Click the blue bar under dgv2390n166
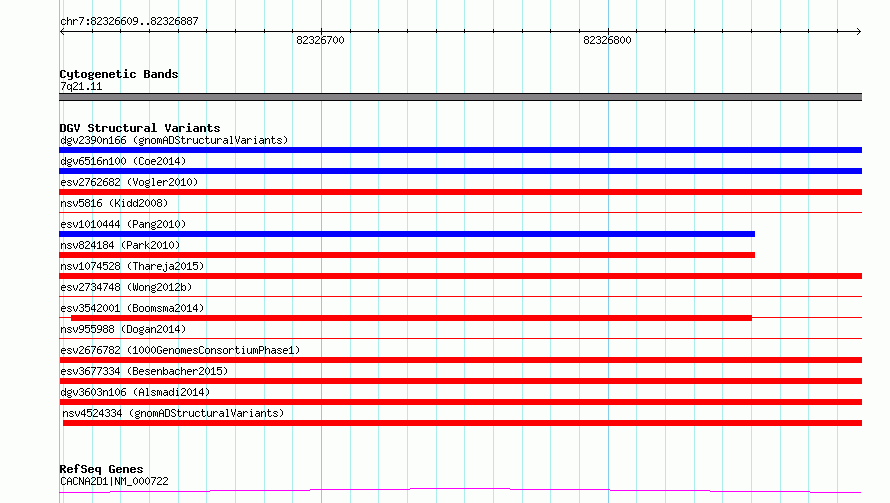Viewport: 890px width, 503px height. click(x=460, y=150)
